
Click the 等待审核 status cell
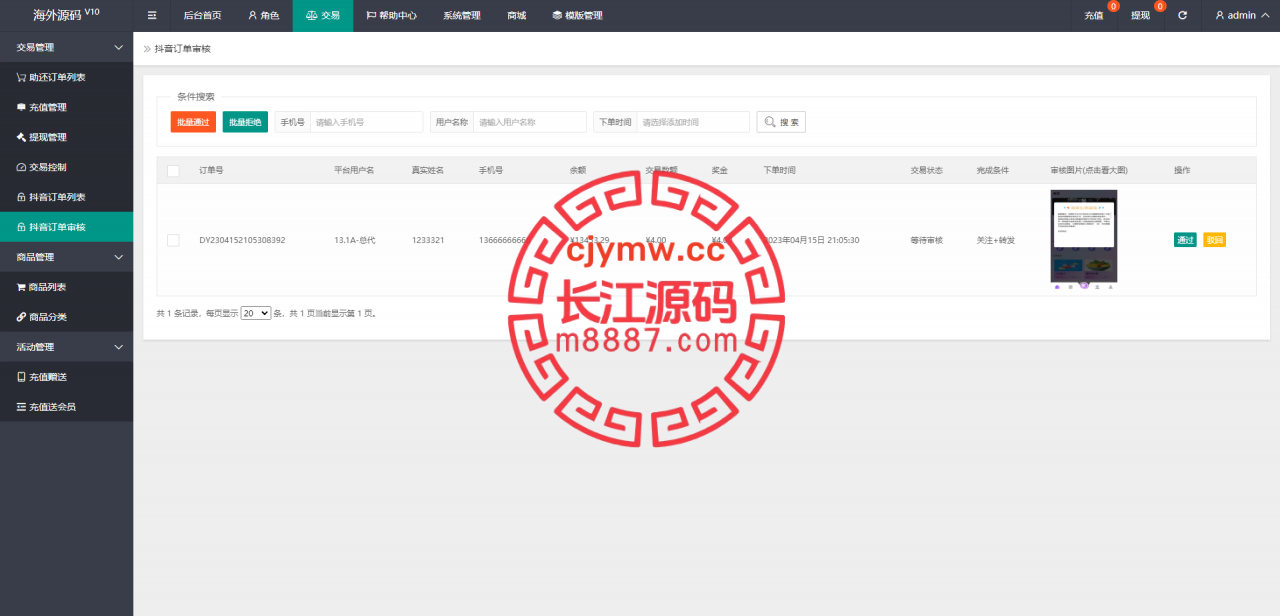[927, 240]
